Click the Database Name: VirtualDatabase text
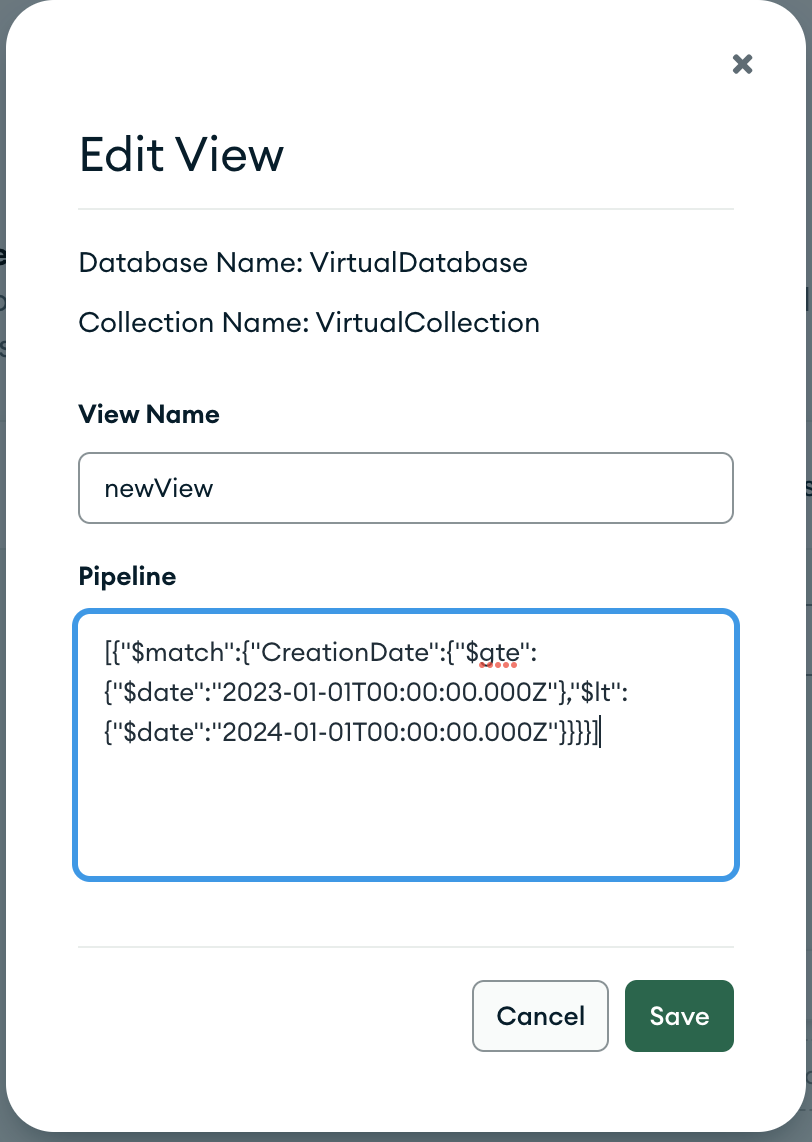The image size is (812, 1142). [x=303, y=263]
